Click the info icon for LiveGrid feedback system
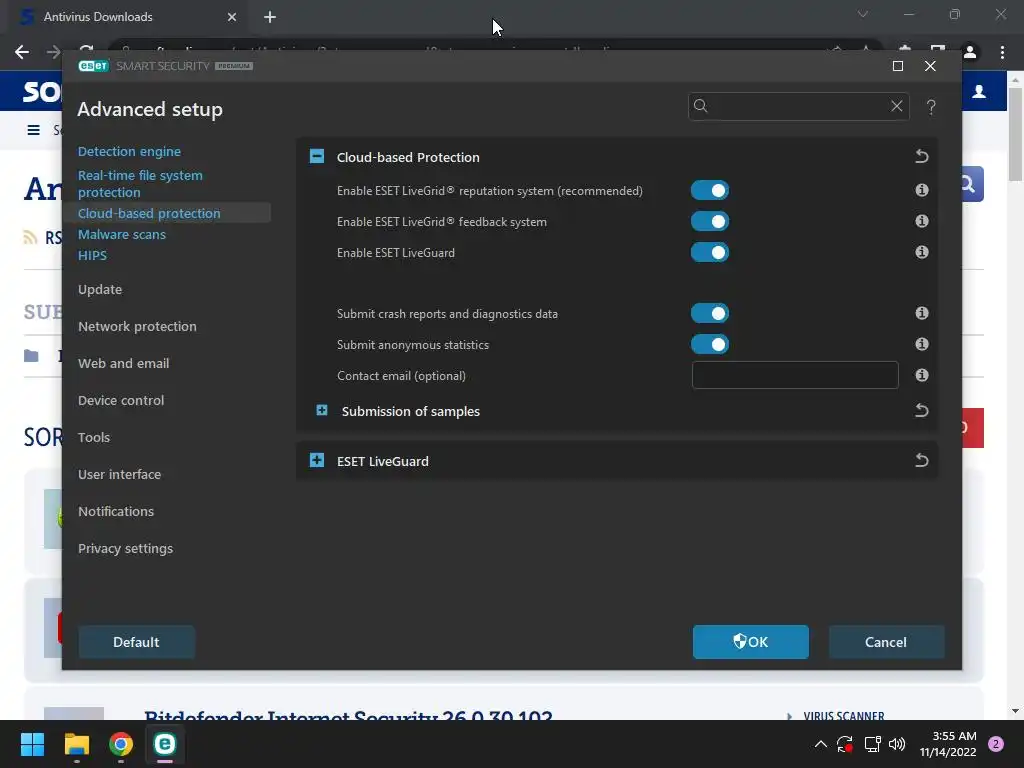This screenshot has height=768, width=1024. (921, 221)
